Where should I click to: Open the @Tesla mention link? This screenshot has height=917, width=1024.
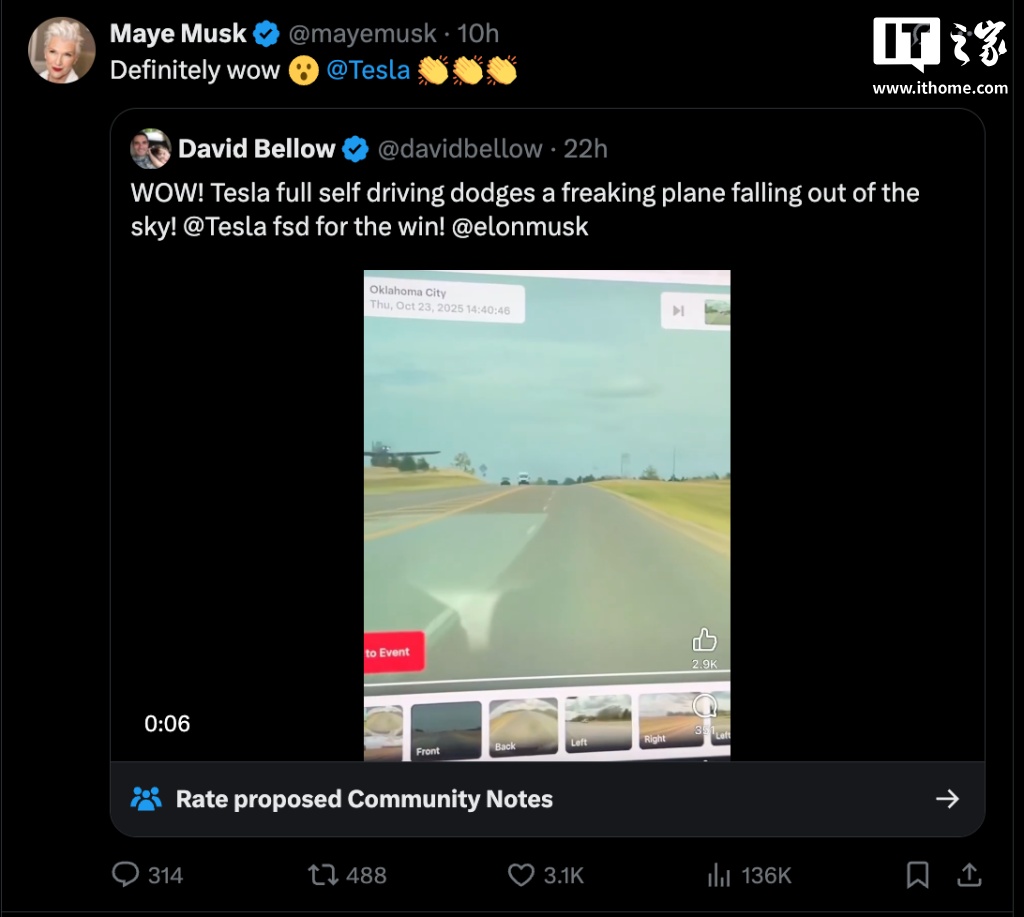coord(368,70)
